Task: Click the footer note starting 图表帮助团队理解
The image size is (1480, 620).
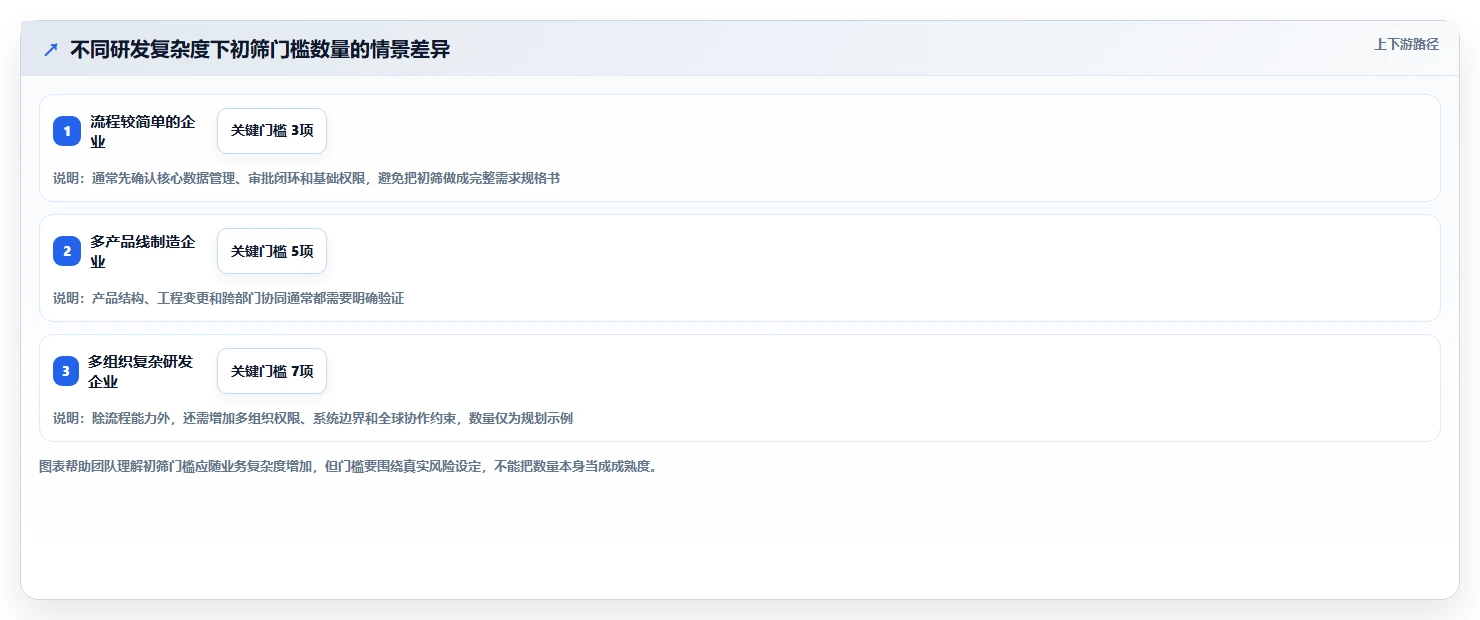Action: 347,466
